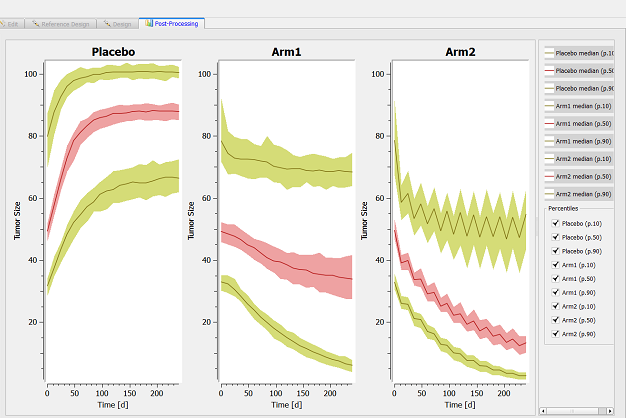Switch to the Reference Design tab
Screen dimensions: 626x418
point(62,22)
